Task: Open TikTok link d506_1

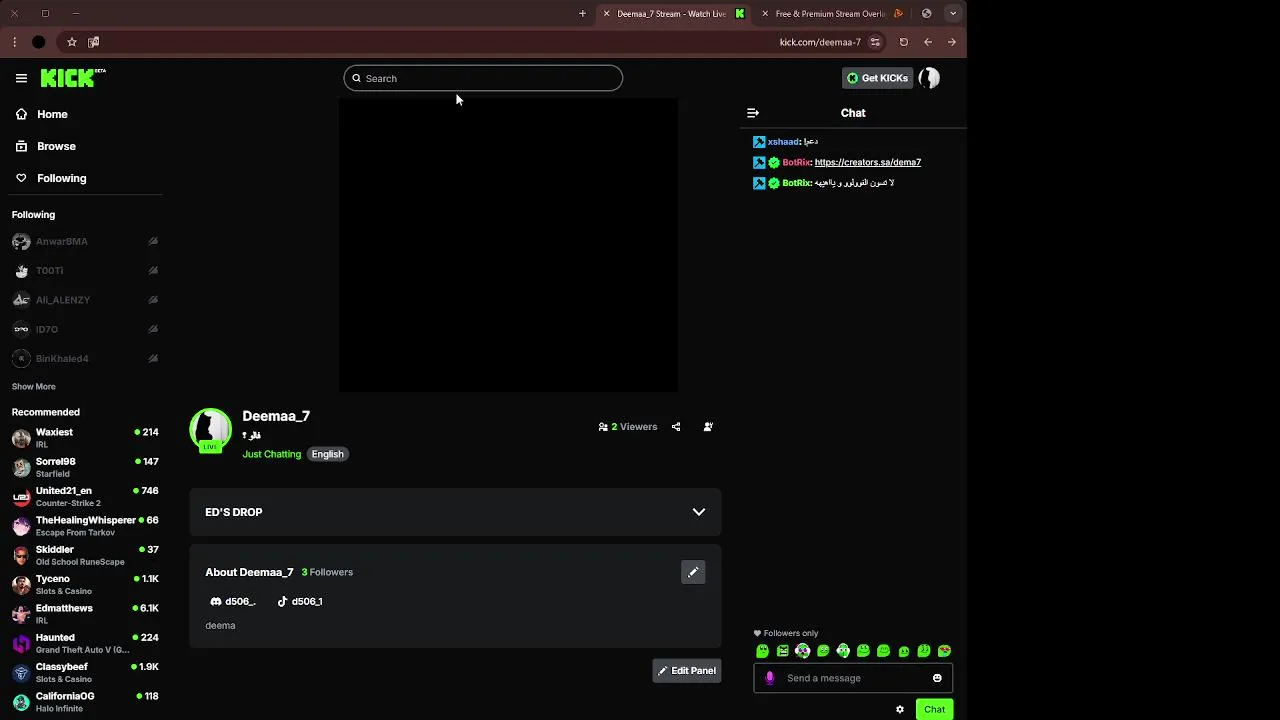Action: [x=300, y=601]
